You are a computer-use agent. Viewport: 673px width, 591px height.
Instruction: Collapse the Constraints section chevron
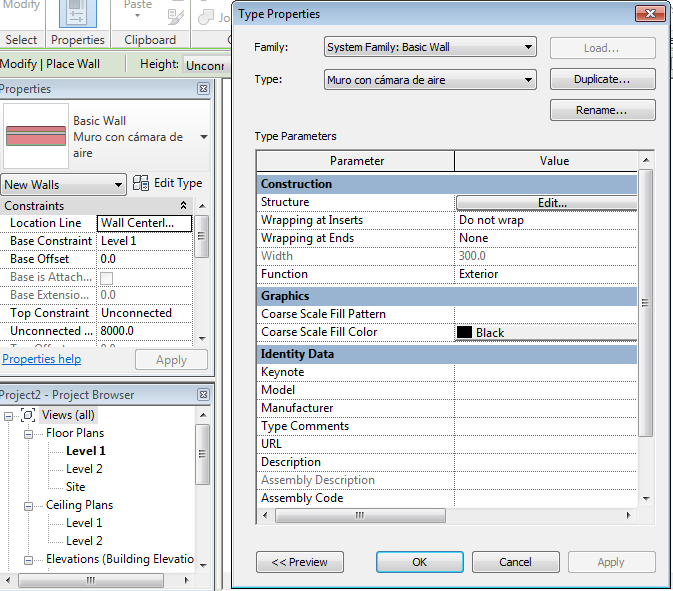click(184, 206)
